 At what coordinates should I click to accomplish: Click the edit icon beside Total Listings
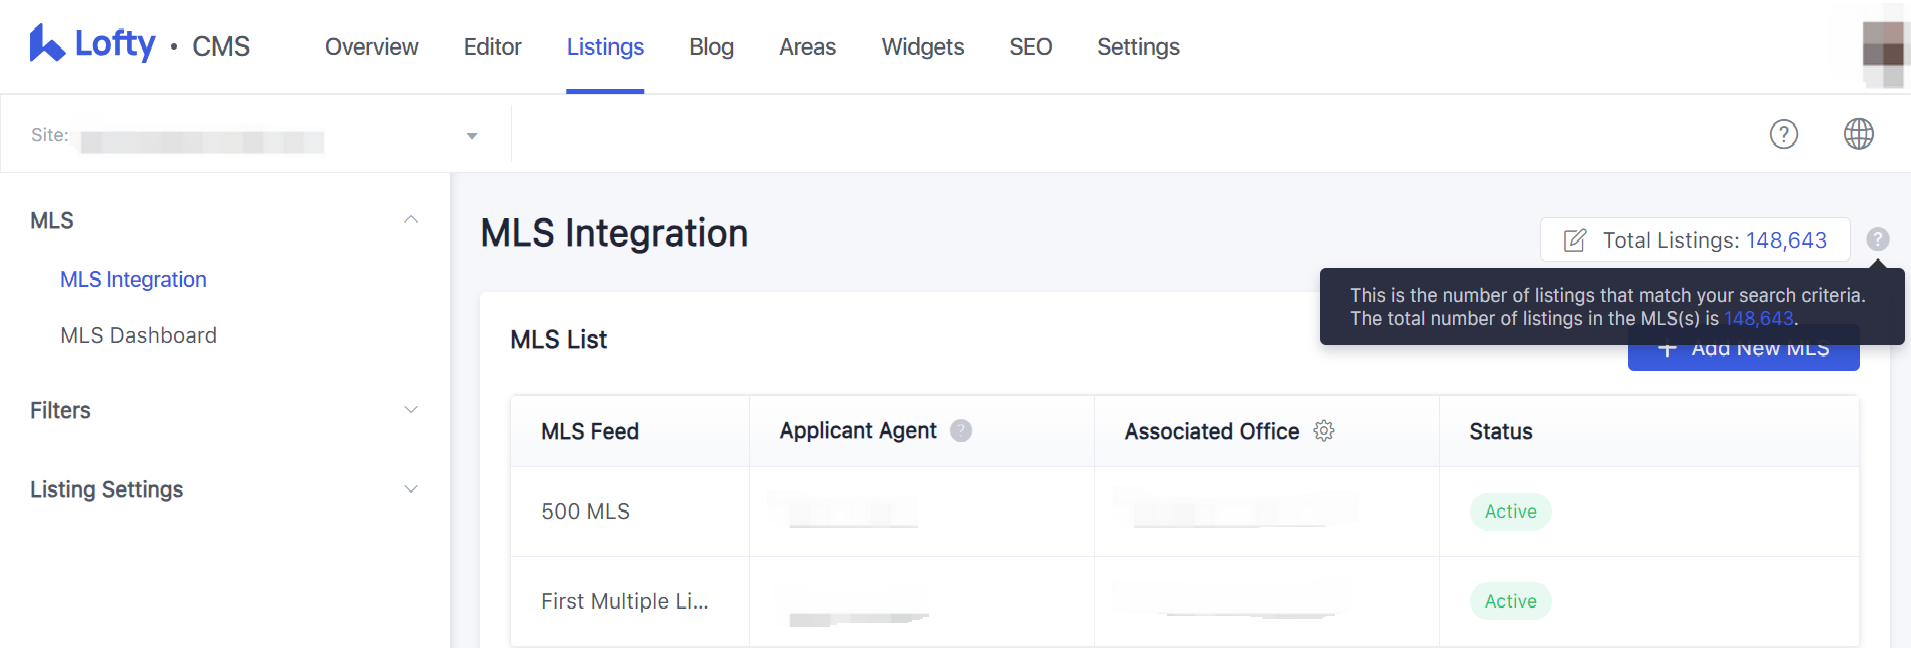[x=1575, y=240]
